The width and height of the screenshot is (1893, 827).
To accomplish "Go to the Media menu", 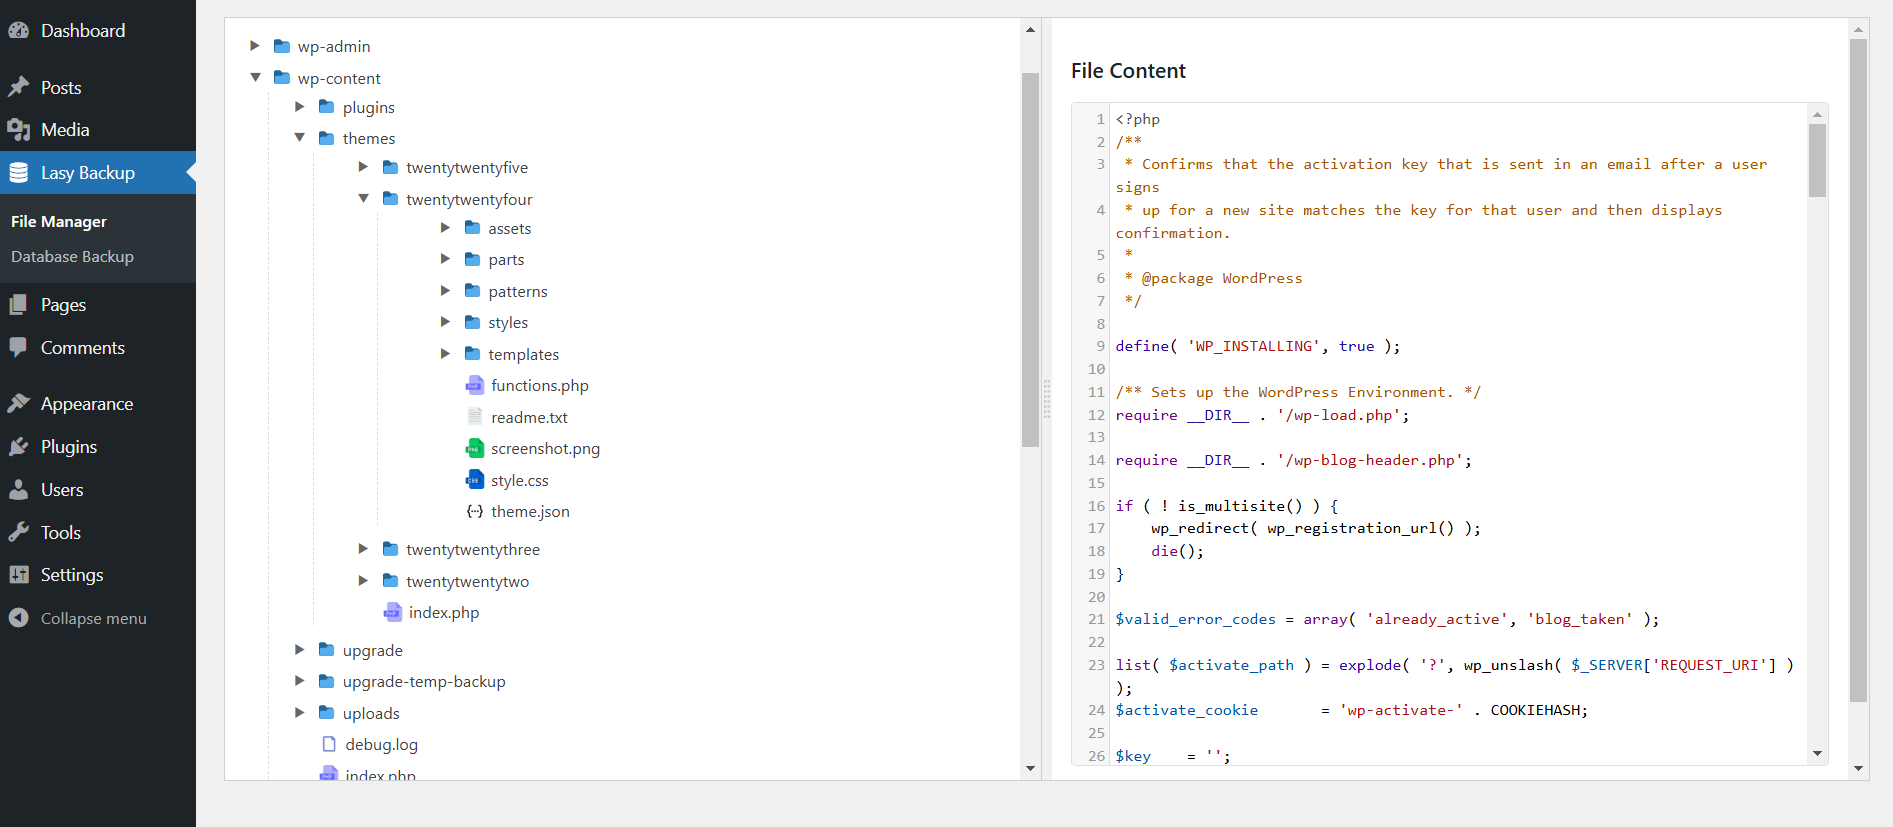I will point(98,130).
